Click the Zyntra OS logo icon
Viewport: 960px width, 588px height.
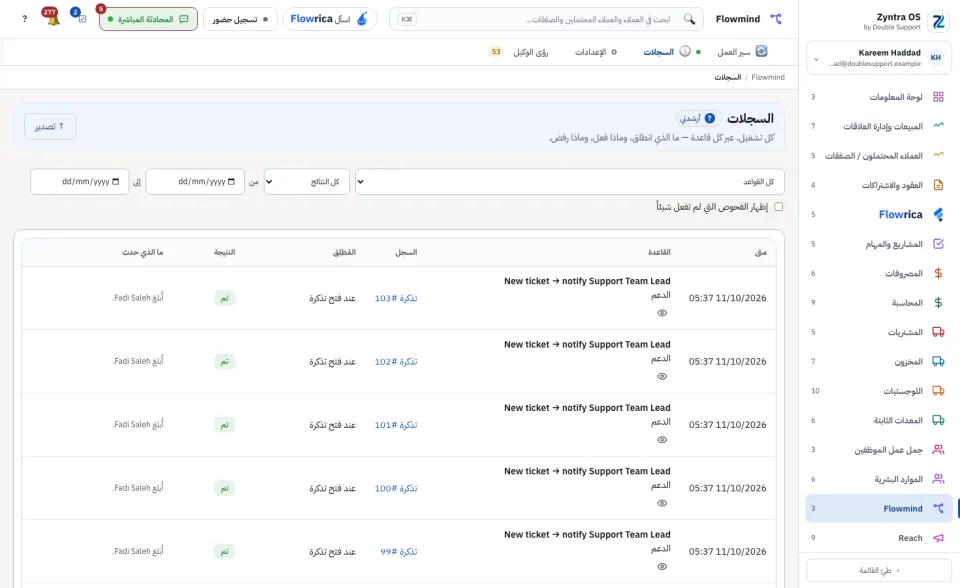938,21
